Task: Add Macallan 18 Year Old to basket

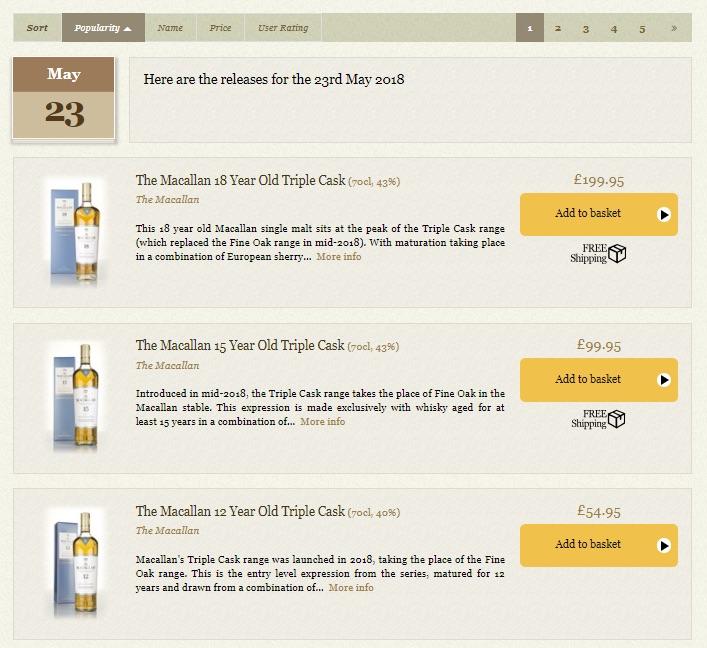Action: (x=598, y=214)
